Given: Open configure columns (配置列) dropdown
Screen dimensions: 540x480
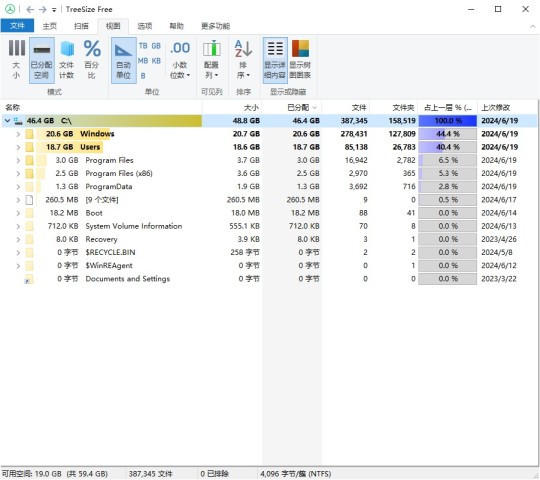Looking at the screenshot, I should [x=211, y=60].
